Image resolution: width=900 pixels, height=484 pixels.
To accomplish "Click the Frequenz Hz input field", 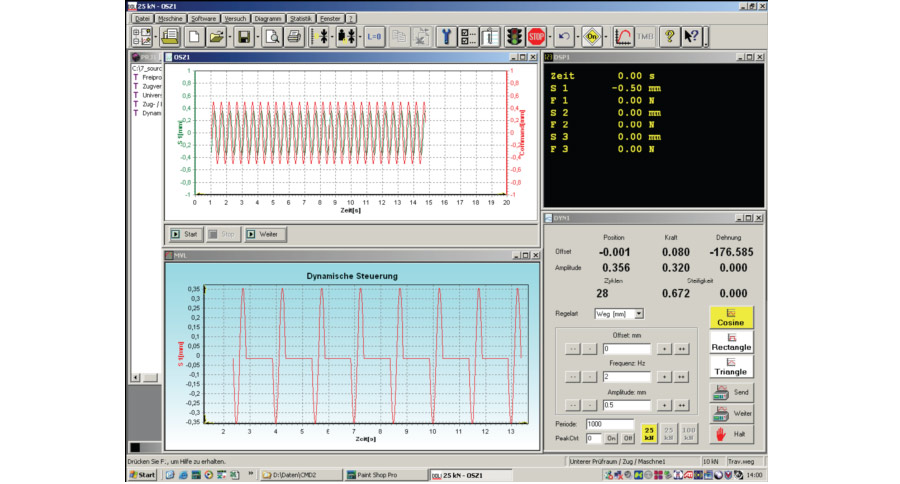I will click(627, 376).
